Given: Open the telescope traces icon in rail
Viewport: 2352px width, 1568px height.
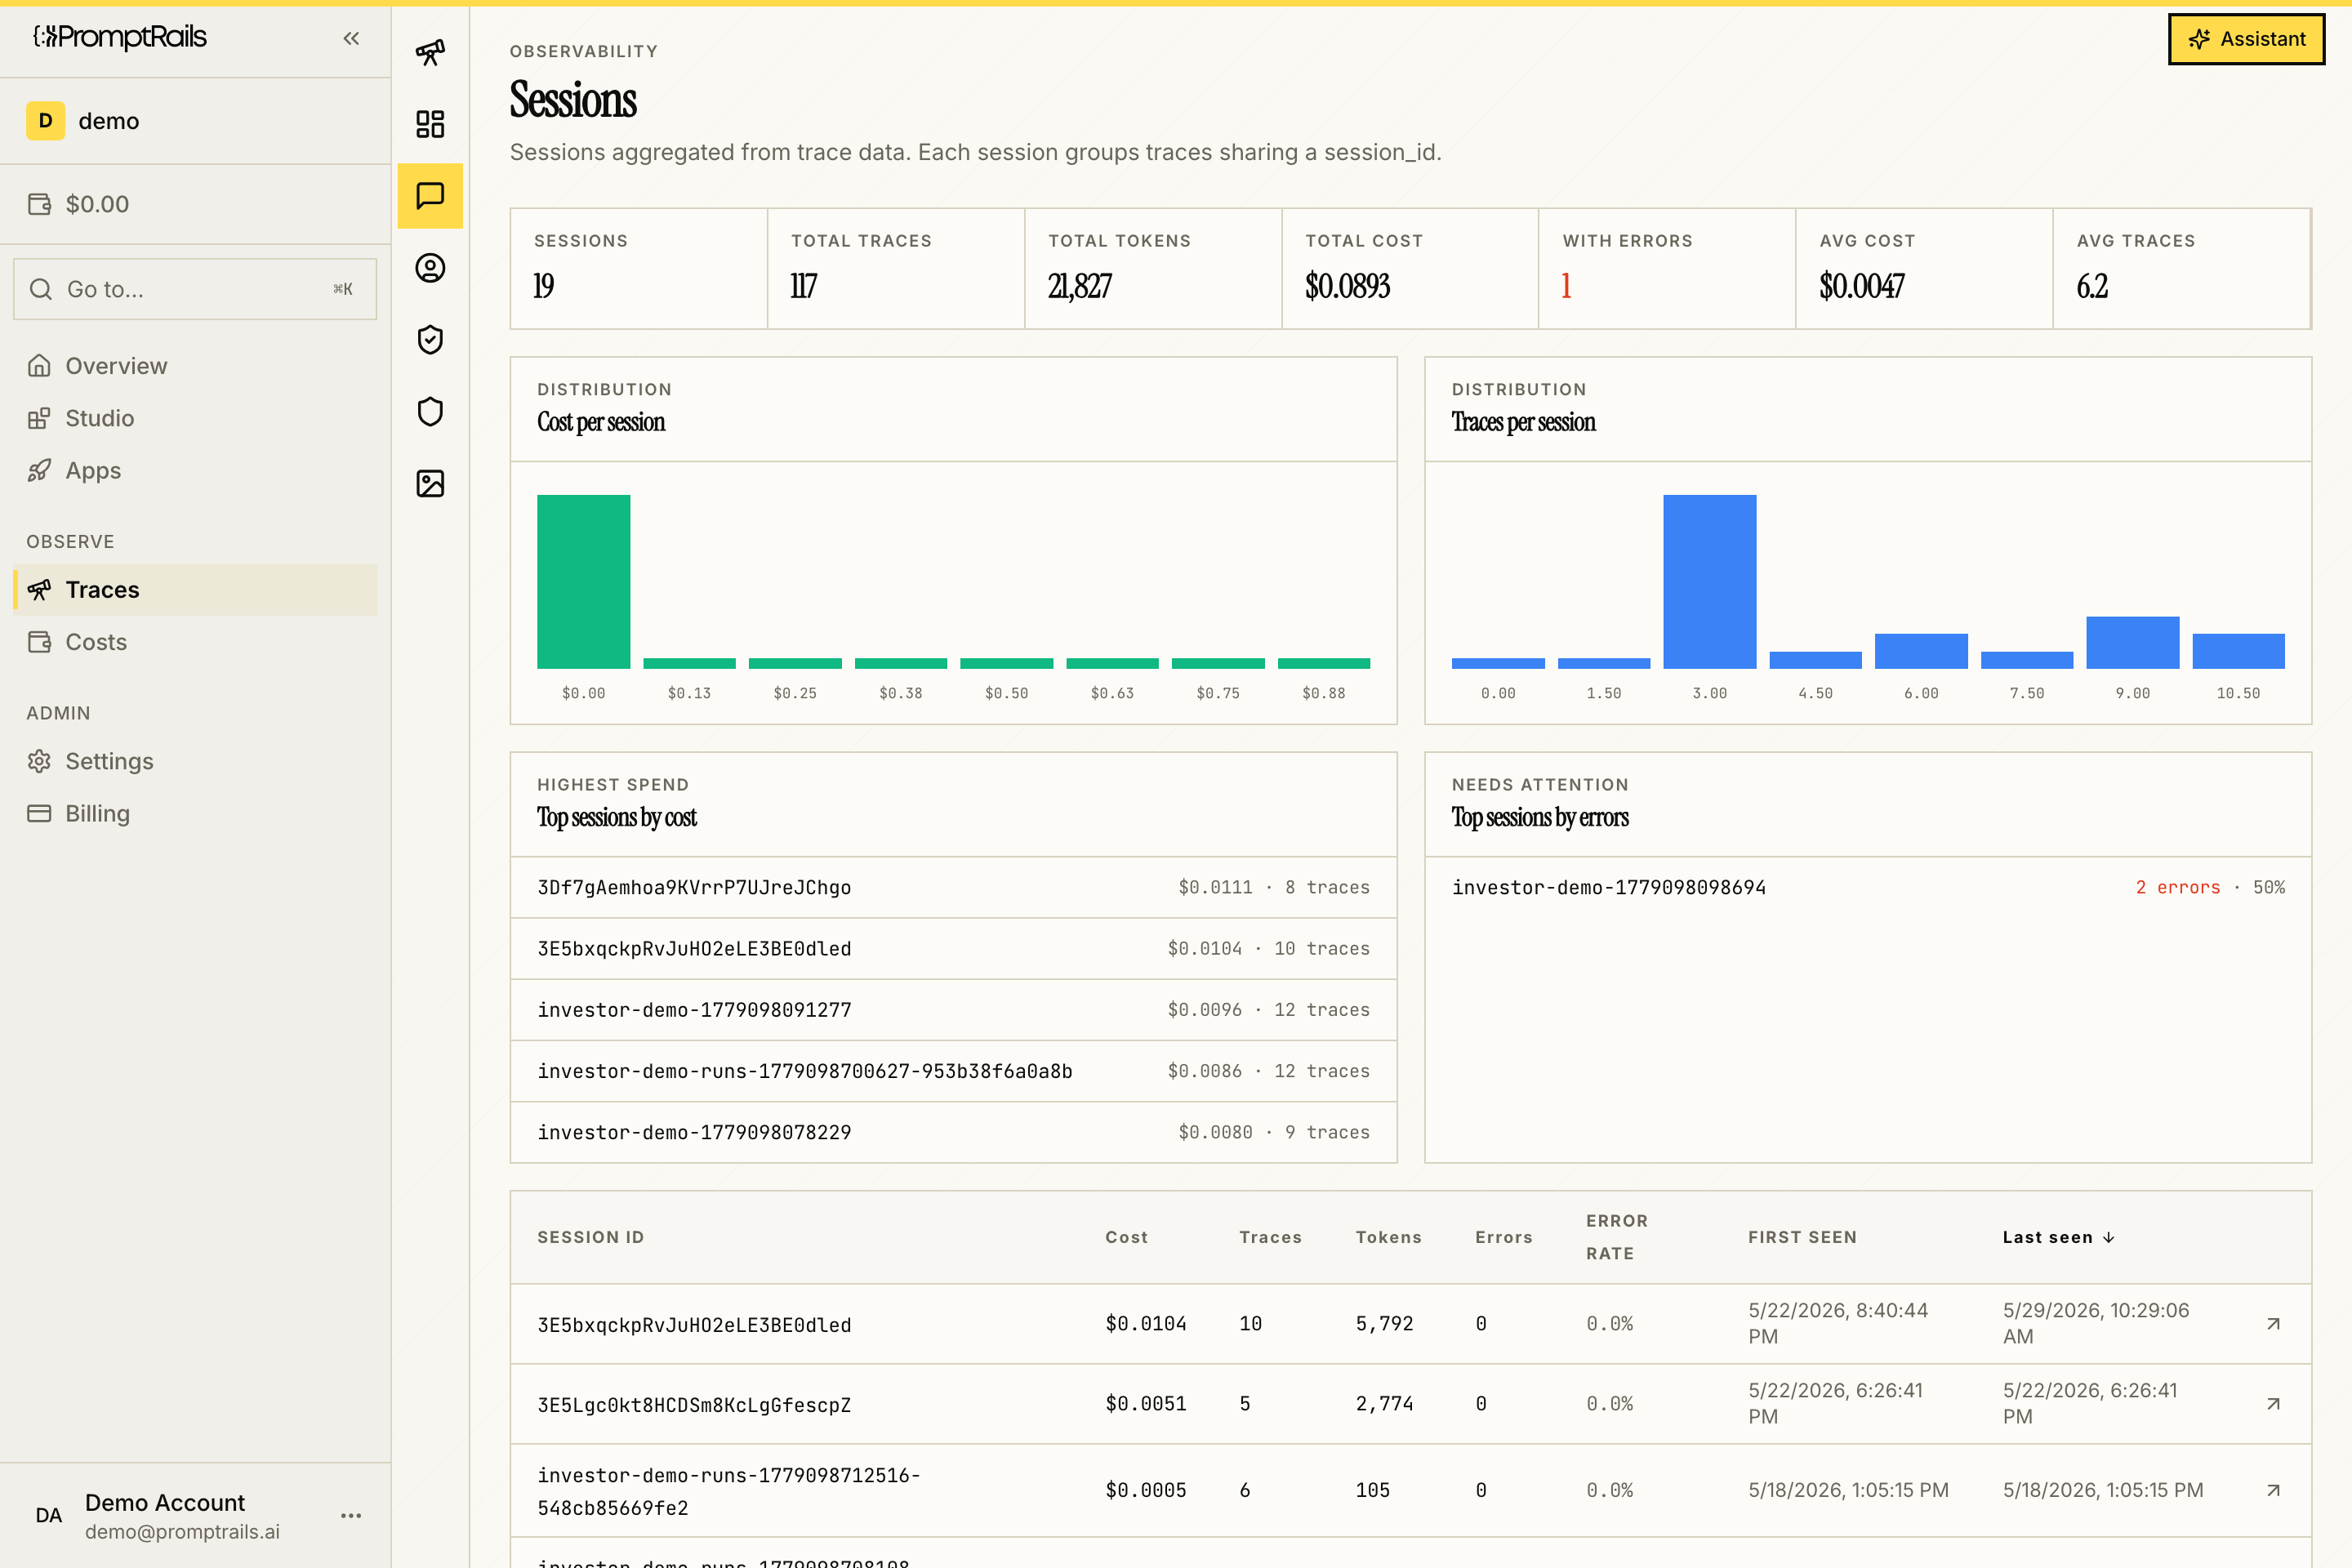Looking at the screenshot, I should [430, 52].
